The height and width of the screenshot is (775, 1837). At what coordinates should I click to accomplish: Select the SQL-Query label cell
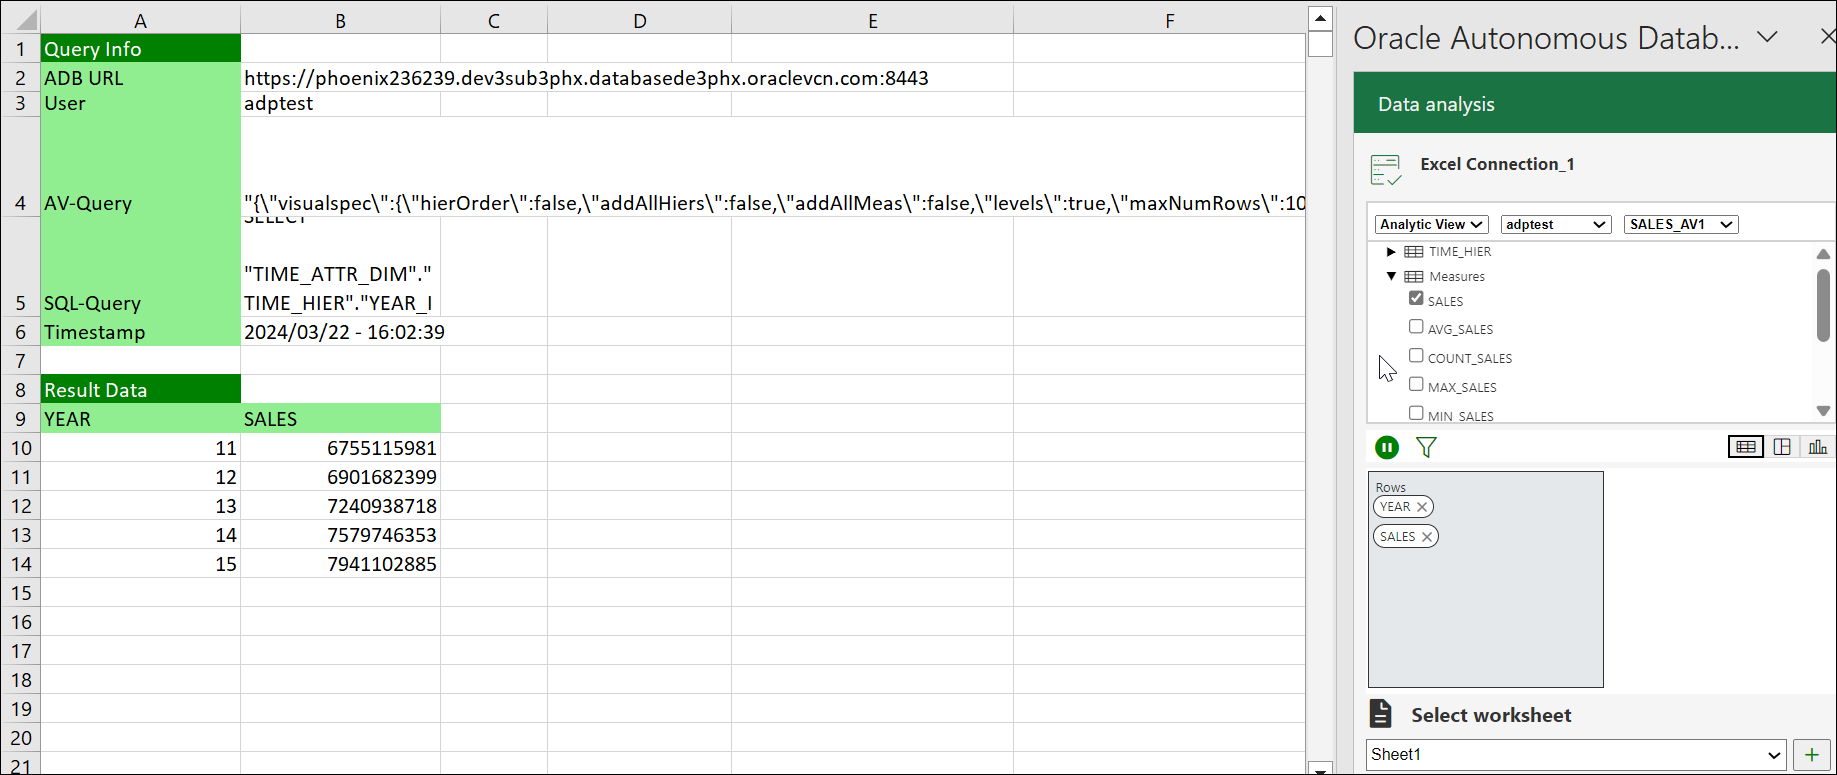(140, 267)
